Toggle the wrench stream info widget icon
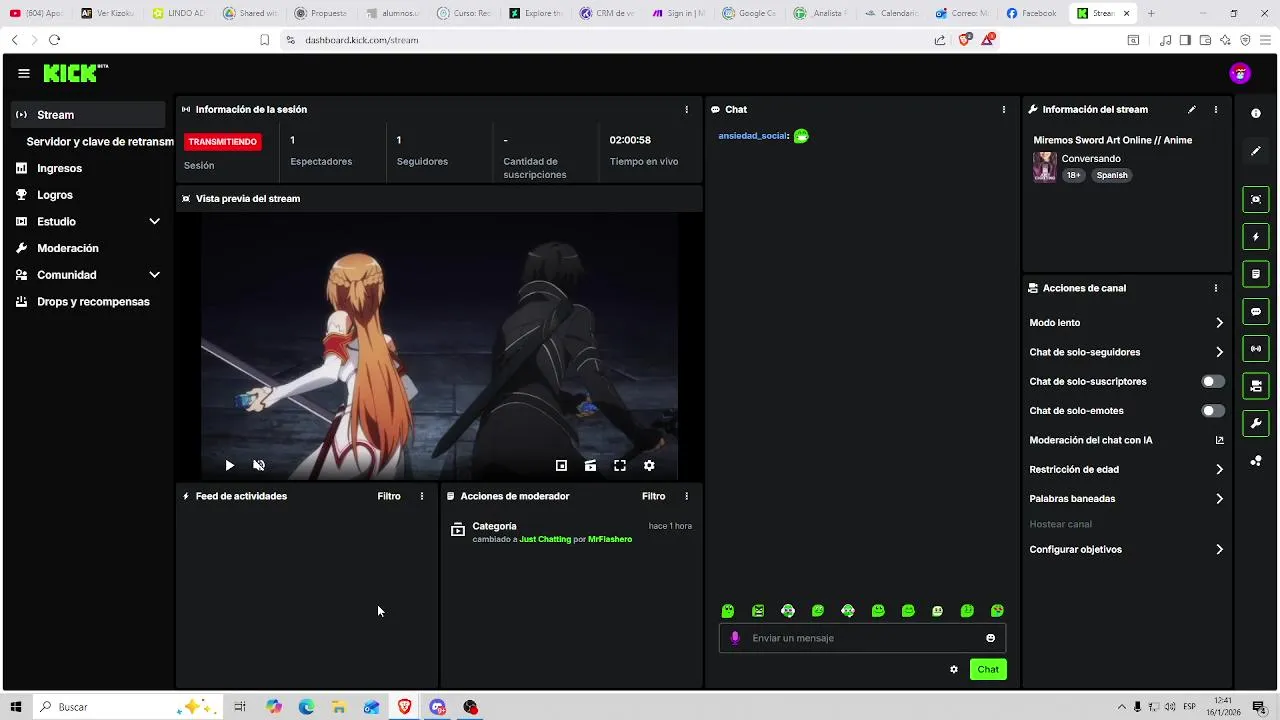The height and width of the screenshot is (720, 1280). [x=1256, y=424]
